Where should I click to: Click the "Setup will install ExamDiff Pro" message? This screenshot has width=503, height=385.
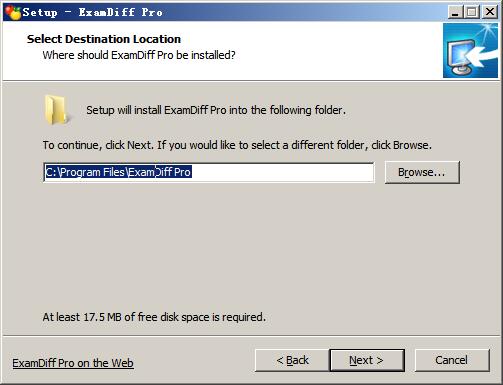[216, 110]
